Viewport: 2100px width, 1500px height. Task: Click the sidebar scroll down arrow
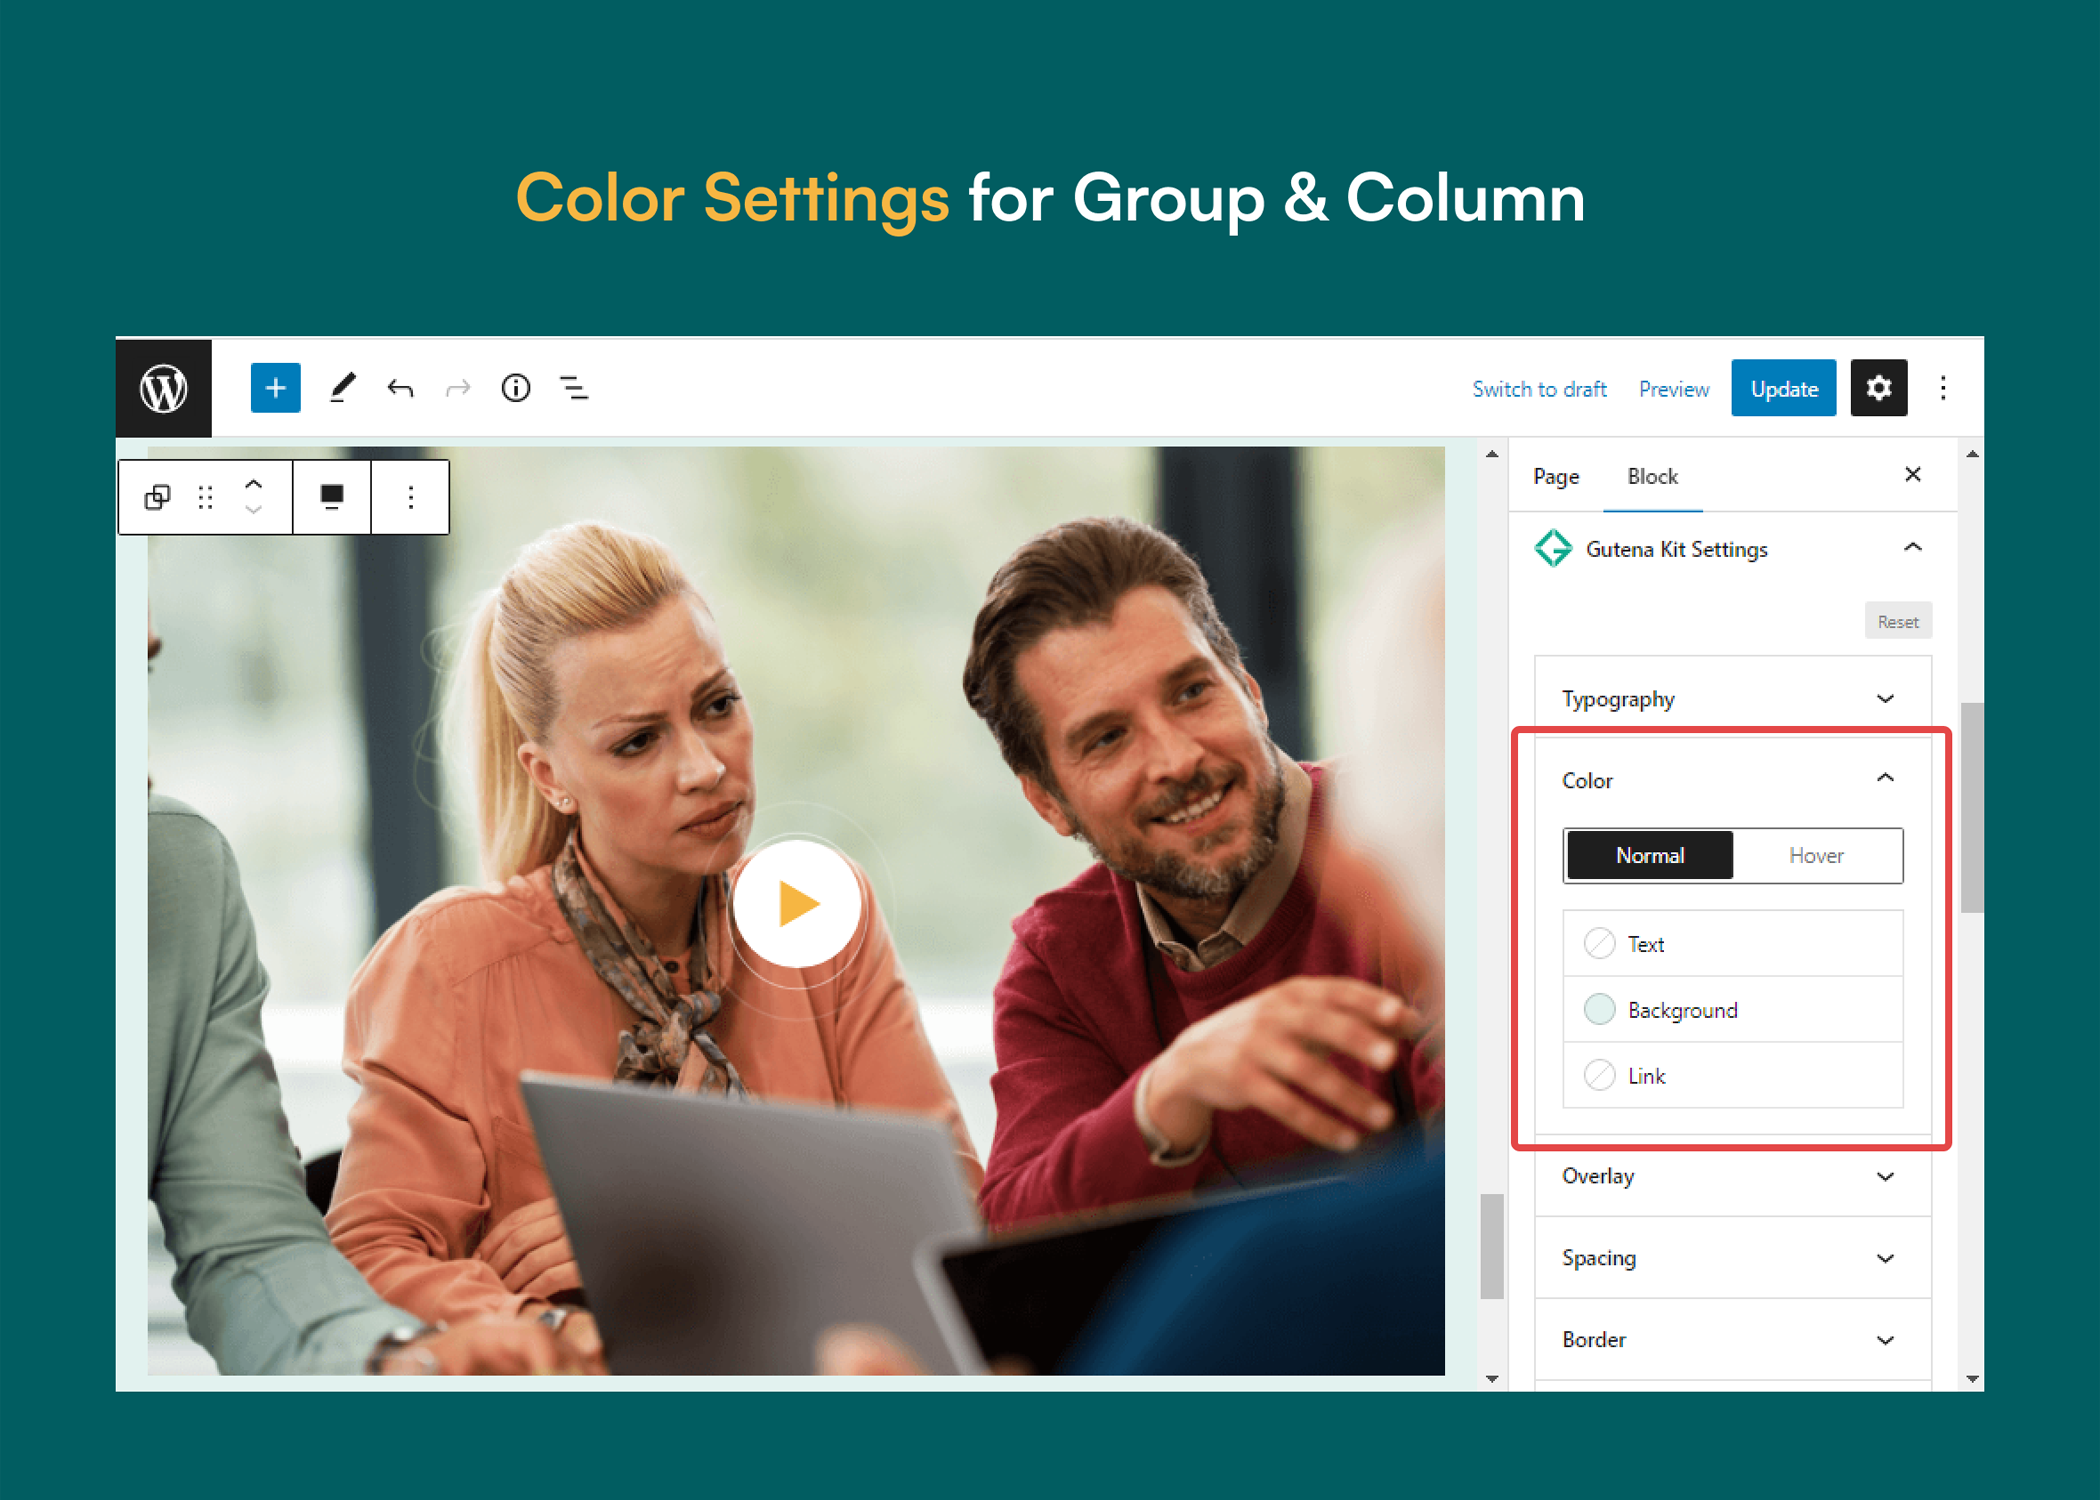coord(1972,1379)
